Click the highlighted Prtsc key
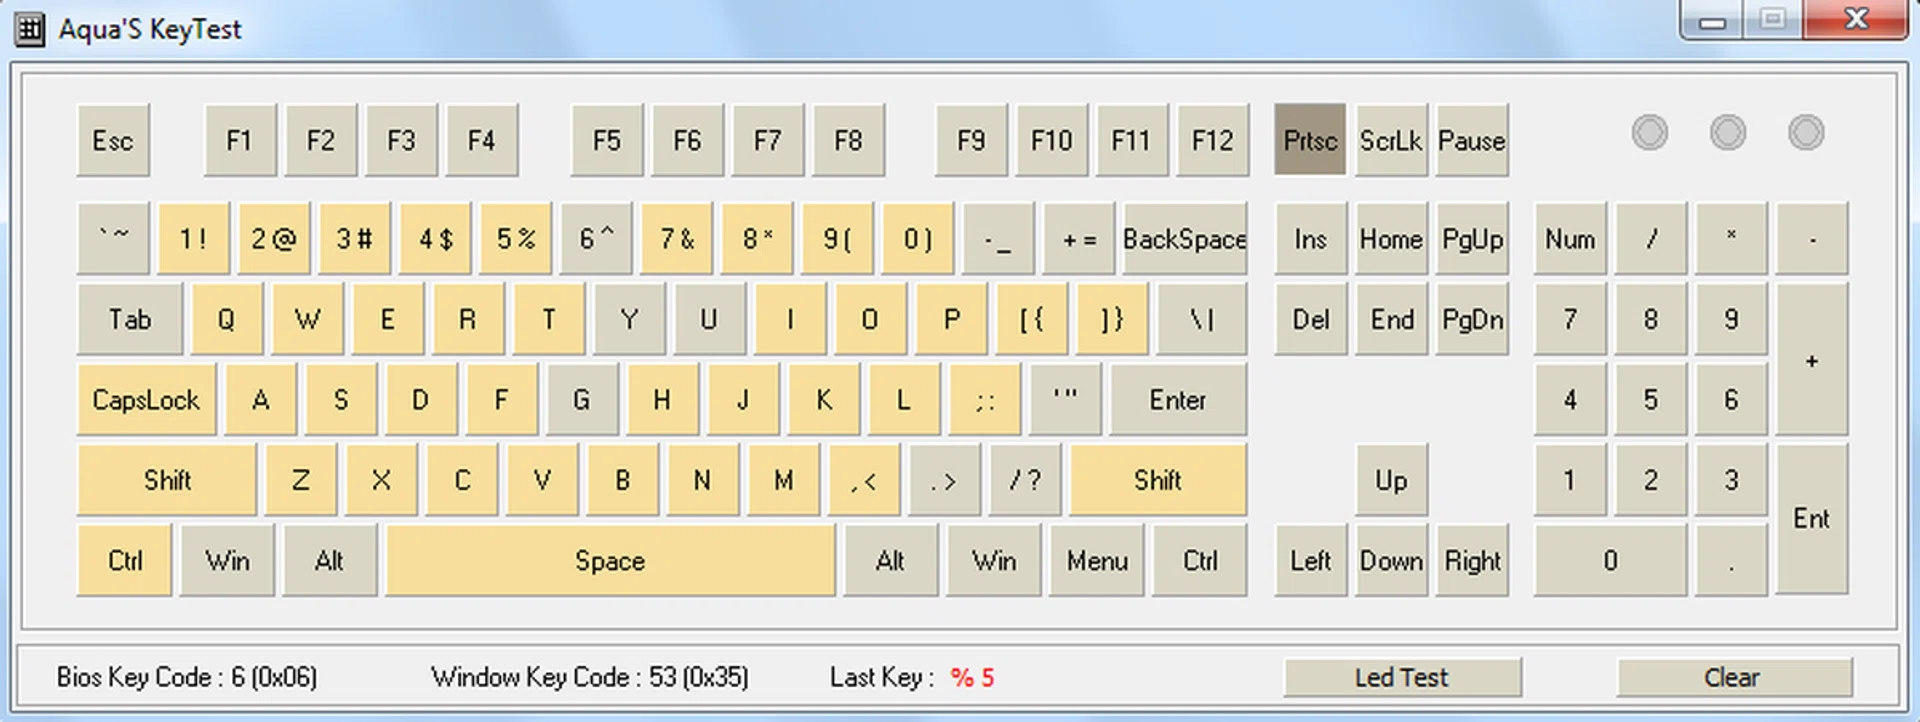The width and height of the screenshot is (1920, 722). click(x=1310, y=140)
